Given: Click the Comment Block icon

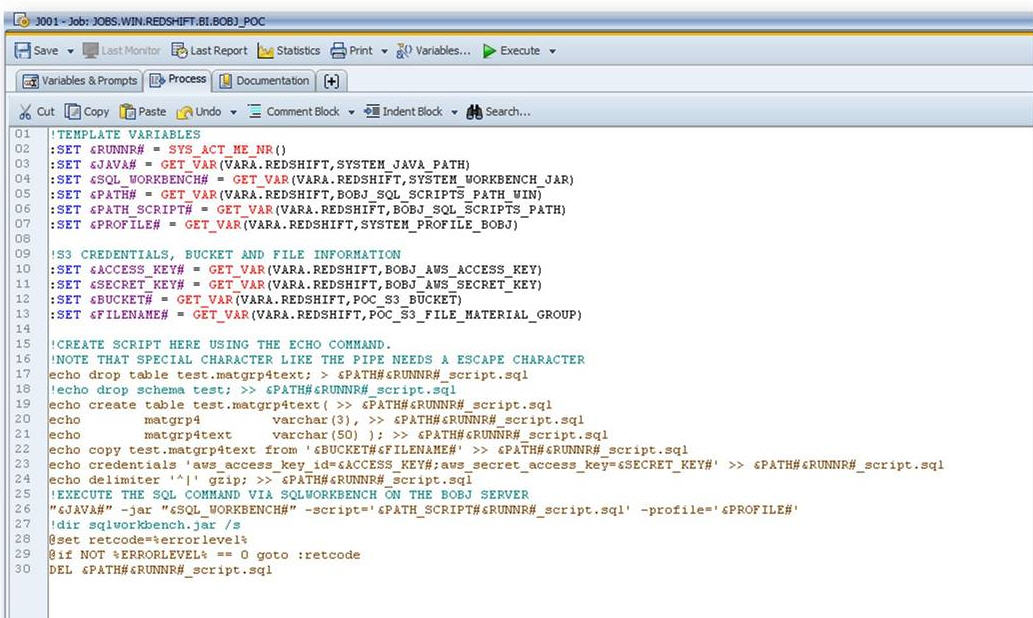Looking at the screenshot, I should point(254,111).
